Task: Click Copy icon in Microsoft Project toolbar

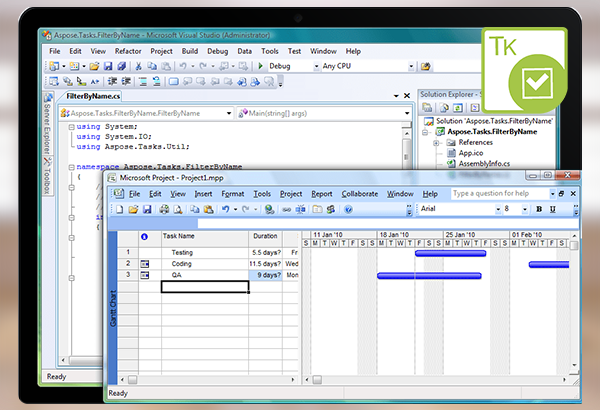Action: click(x=195, y=209)
